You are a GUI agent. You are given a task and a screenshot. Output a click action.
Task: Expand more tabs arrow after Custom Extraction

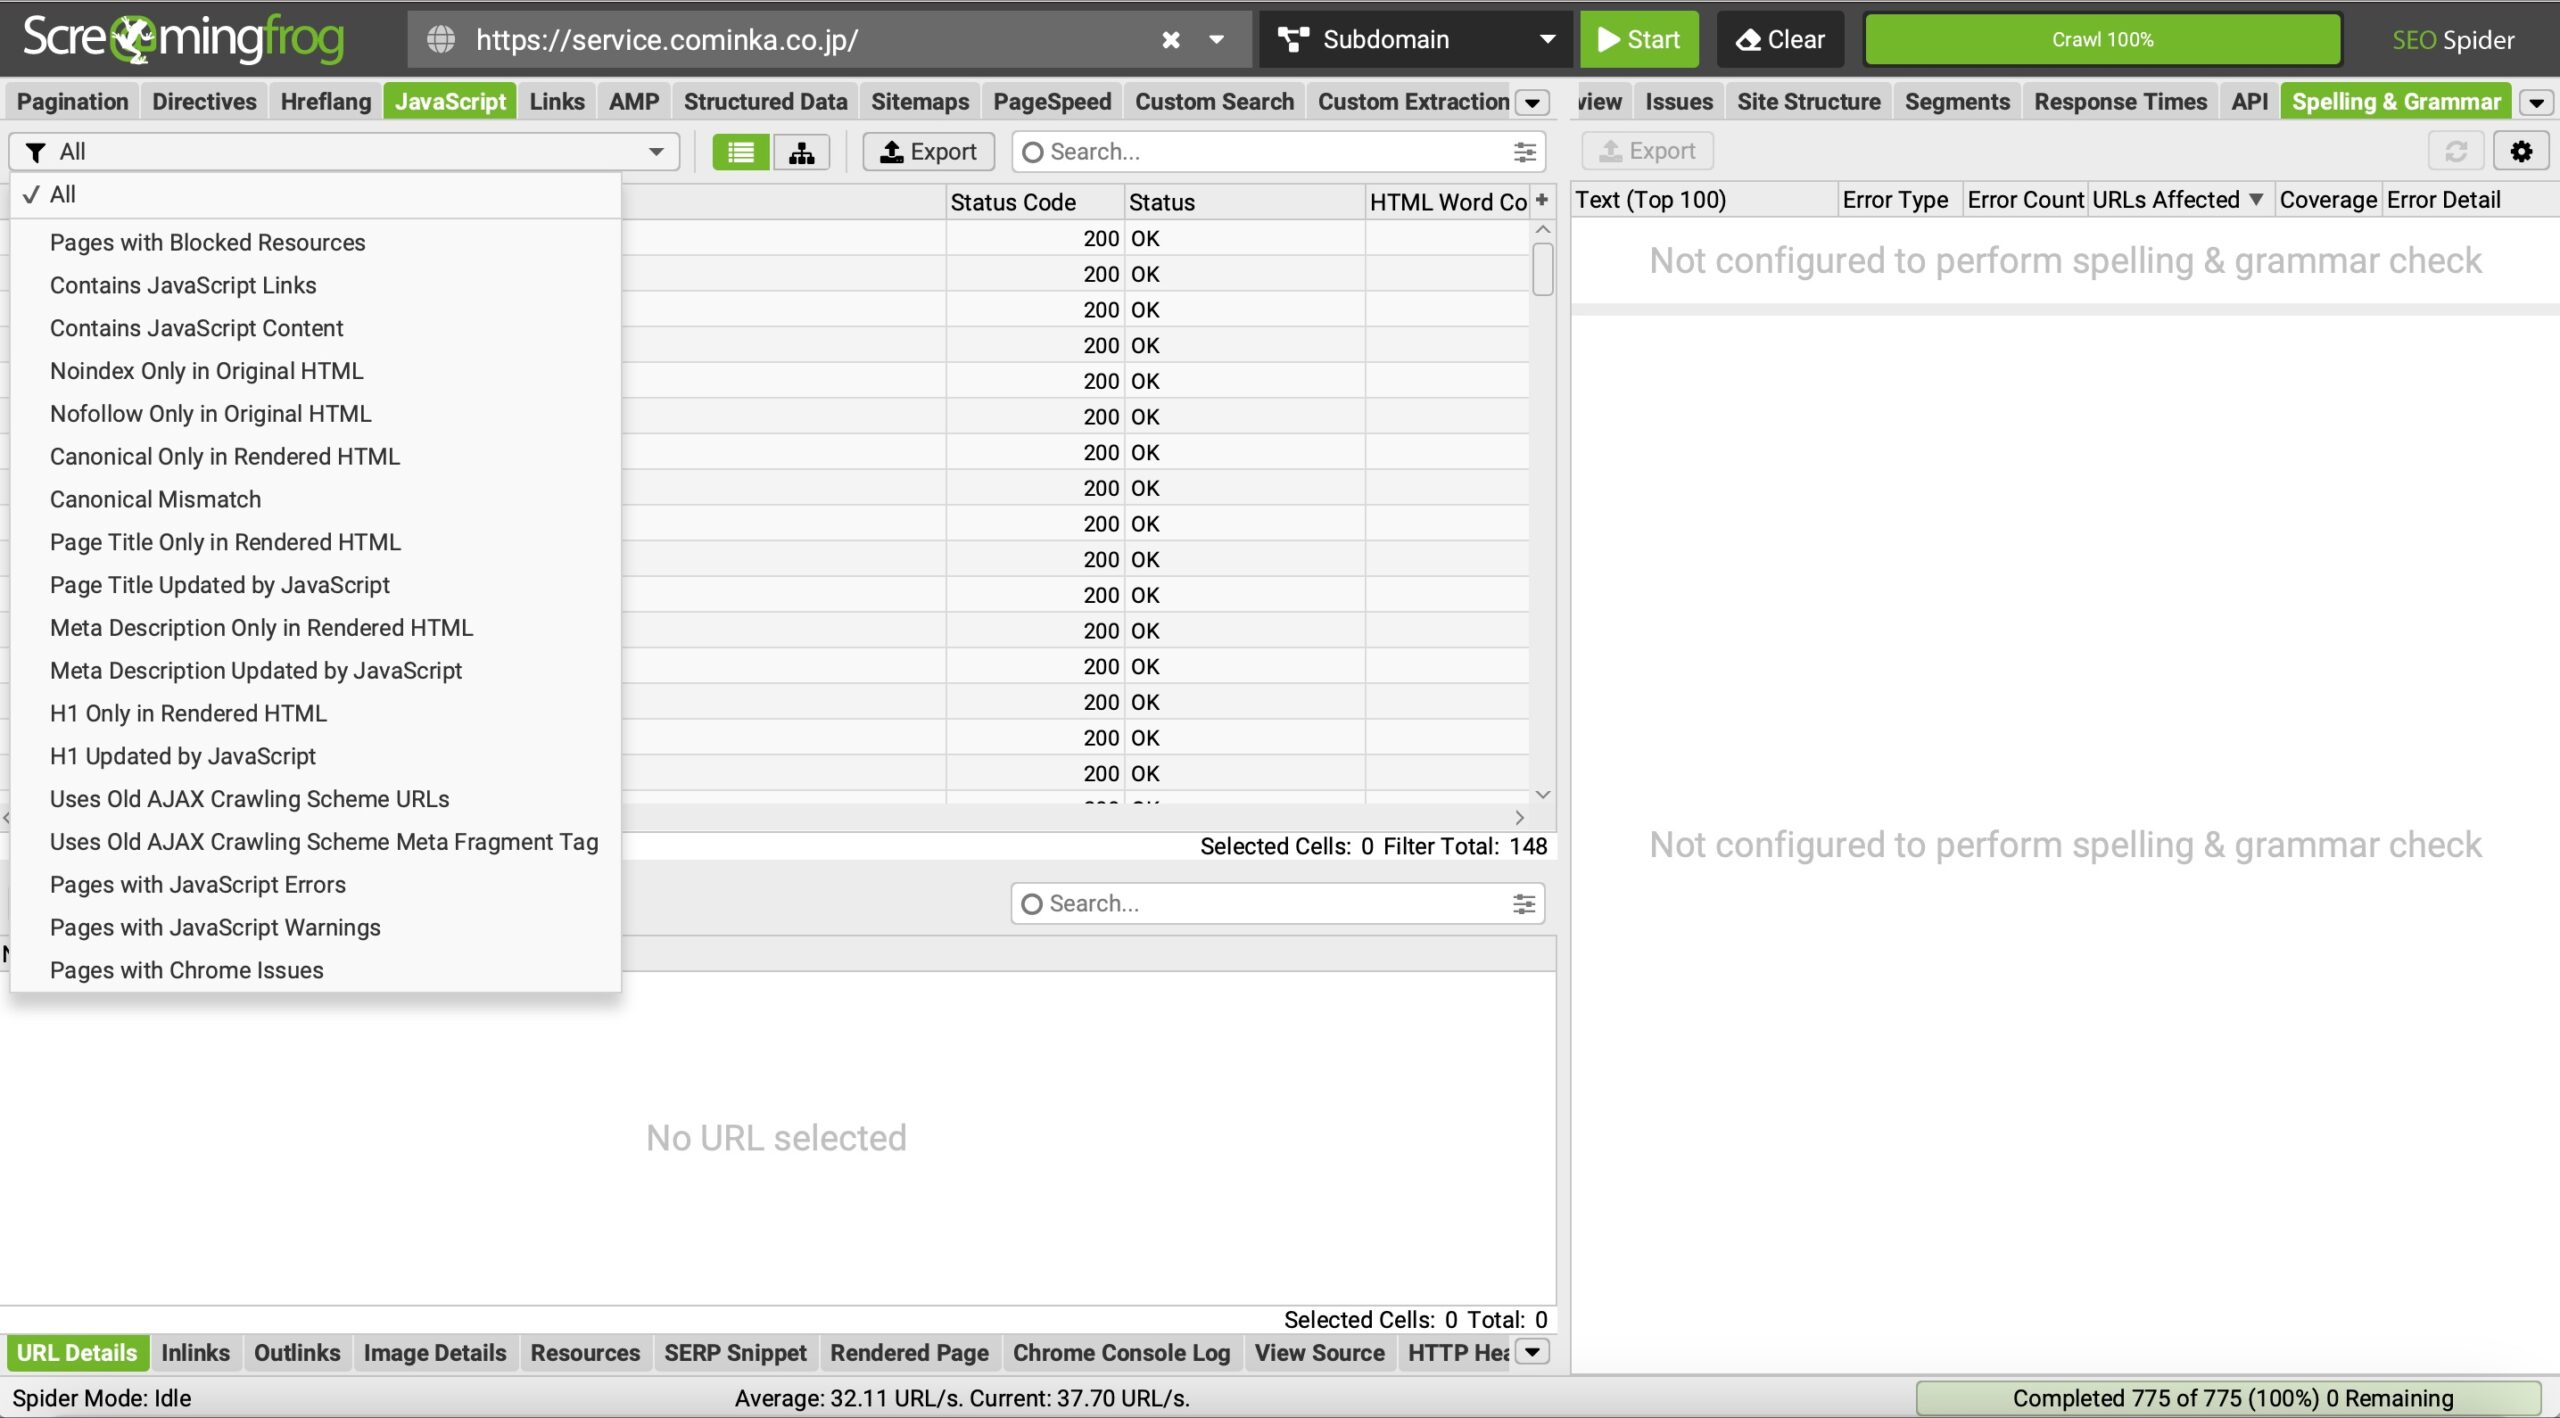[1532, 102]
